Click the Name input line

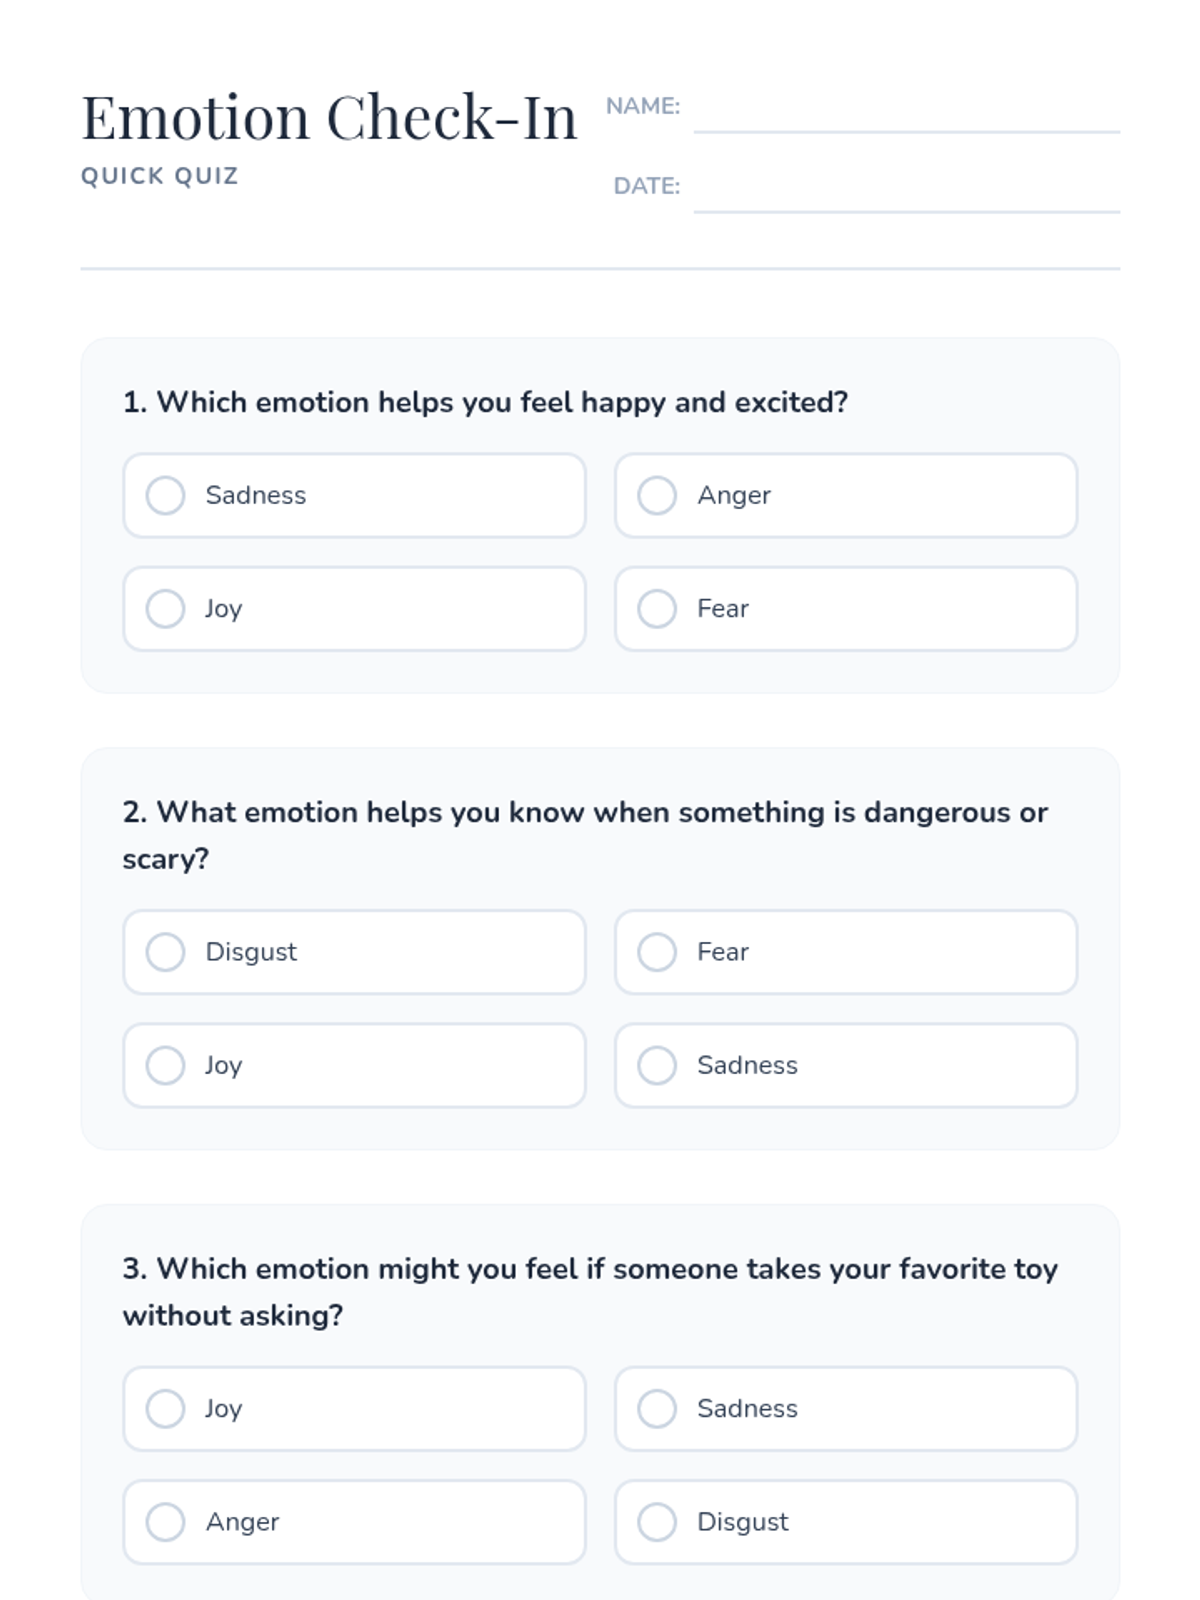[x=906, y=113]
